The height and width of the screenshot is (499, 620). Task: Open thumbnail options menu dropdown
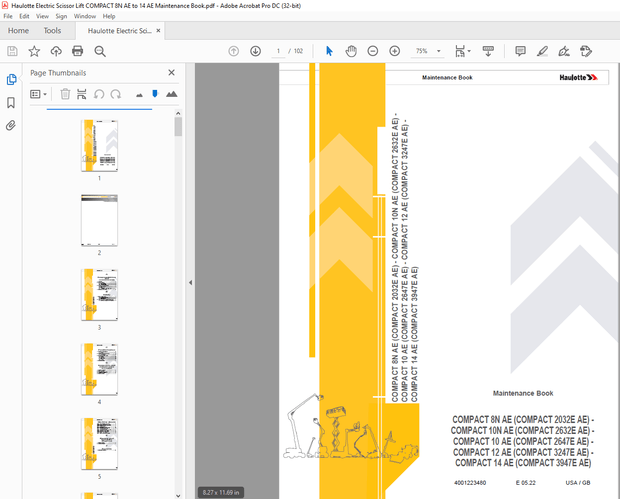point(39,94)
